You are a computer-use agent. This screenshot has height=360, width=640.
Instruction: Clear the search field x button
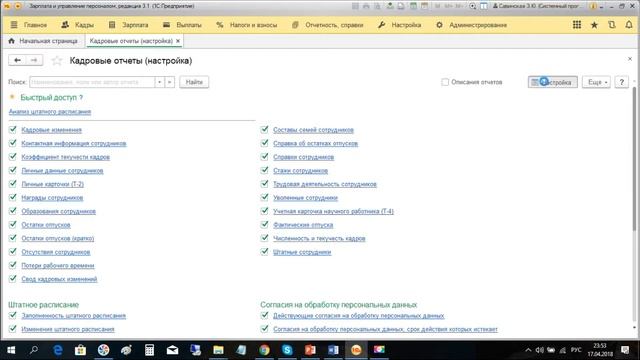[x=169, y=82]
